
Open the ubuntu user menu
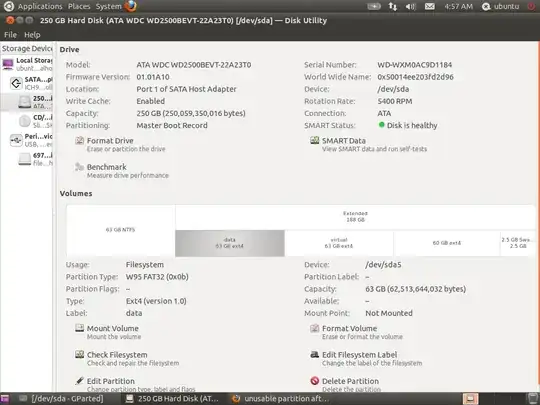pyautogui.click(x=500, y=6)
